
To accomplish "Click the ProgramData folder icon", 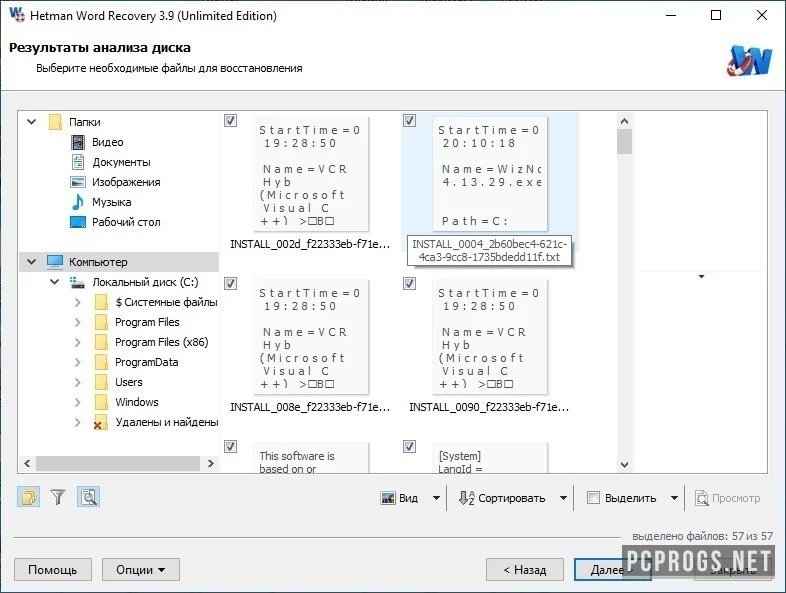I will point(101,362).
